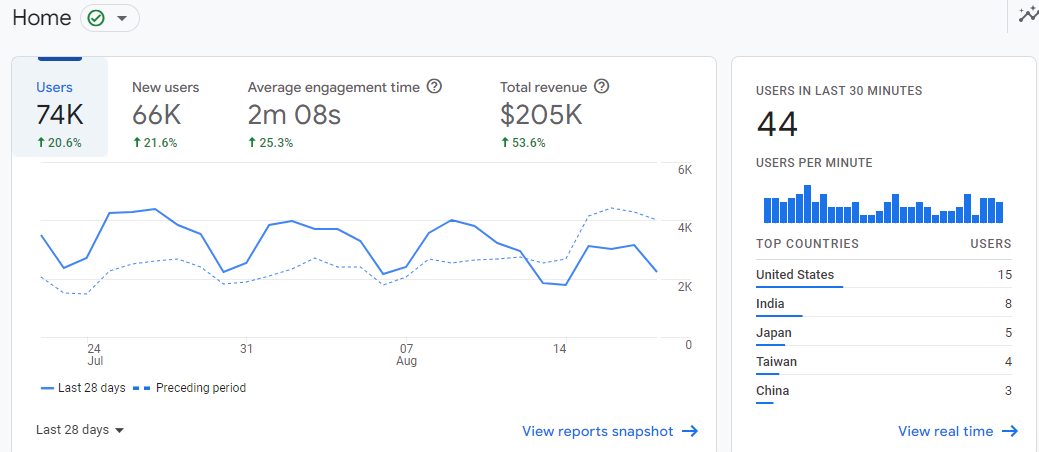1039x452 pixels.
Task: Click the TOP COUNTRIES column header
Action: click(807, 244)
